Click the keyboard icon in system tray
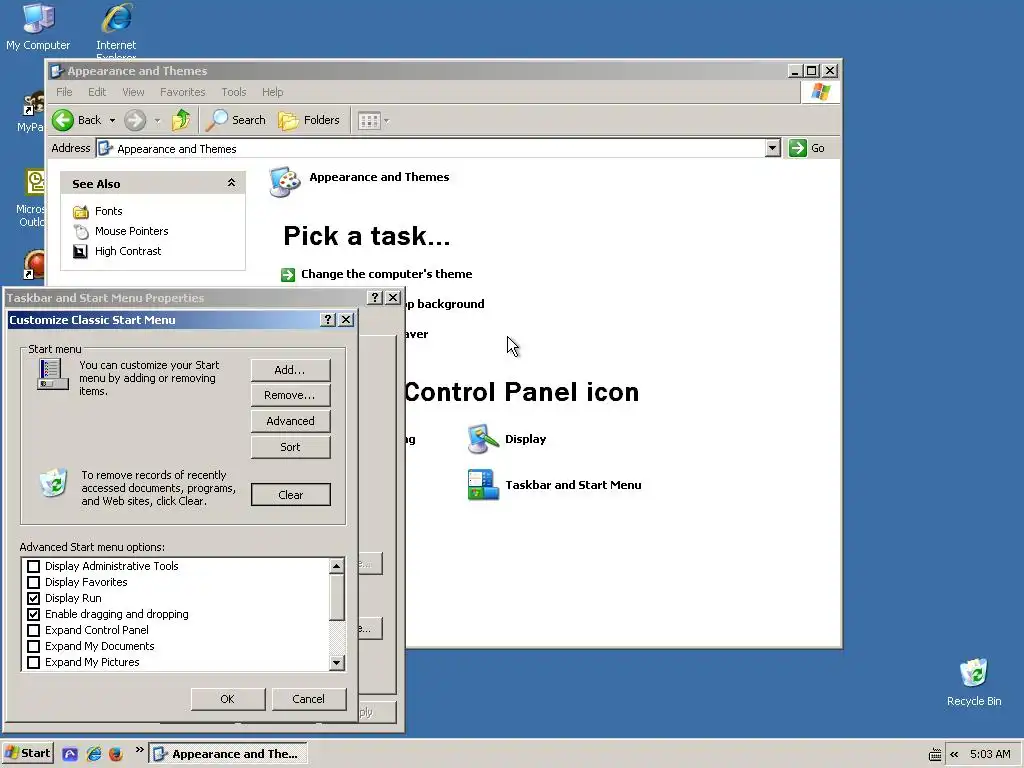Viewport: 1024px width, 768px height. tap(935, 754)
